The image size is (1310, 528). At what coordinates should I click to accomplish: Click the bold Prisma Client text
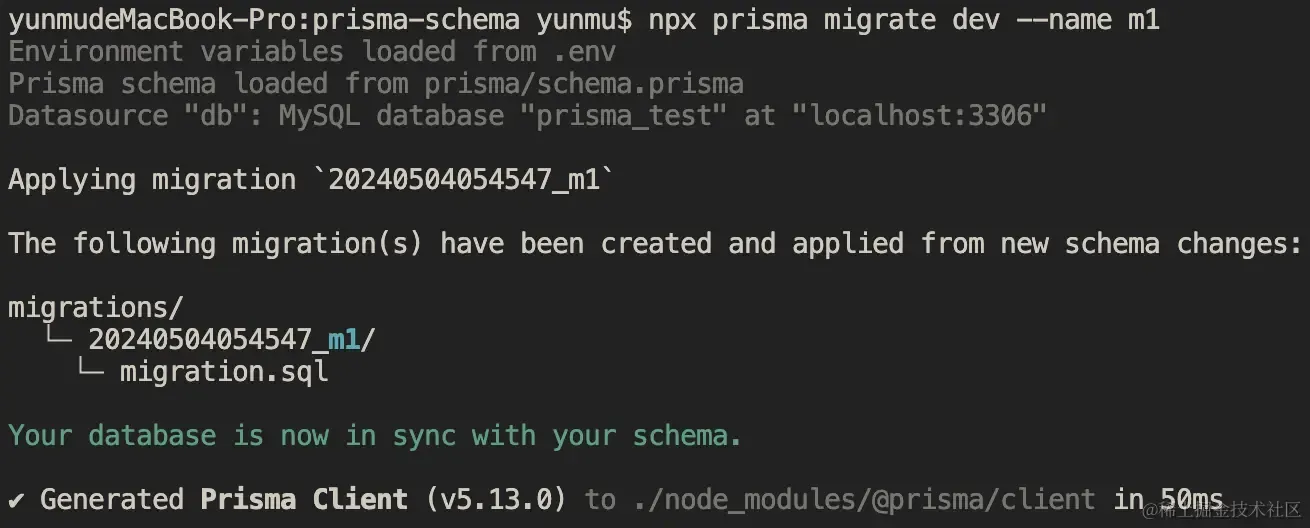click(304, 499)
